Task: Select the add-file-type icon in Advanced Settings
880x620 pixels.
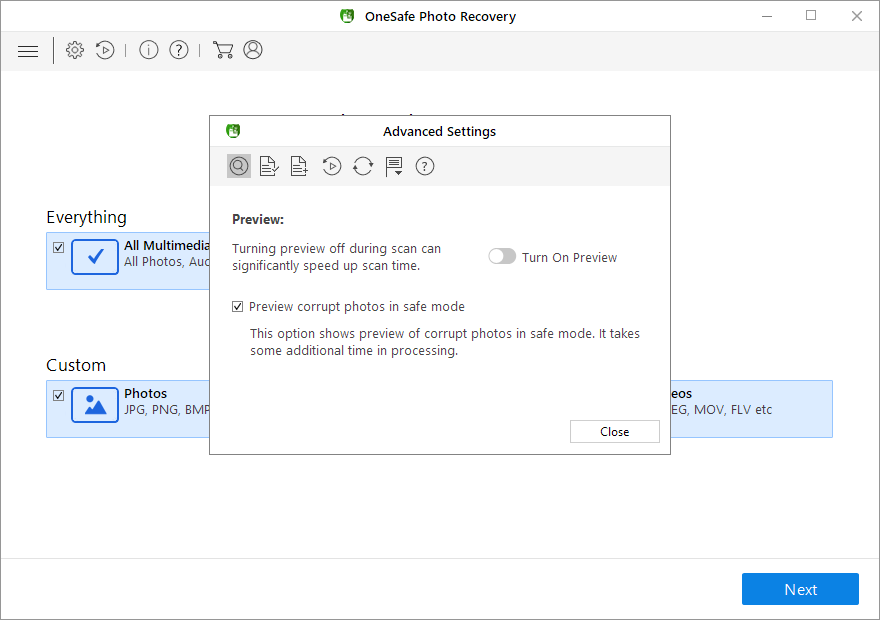Action: [x=299, y=166]
